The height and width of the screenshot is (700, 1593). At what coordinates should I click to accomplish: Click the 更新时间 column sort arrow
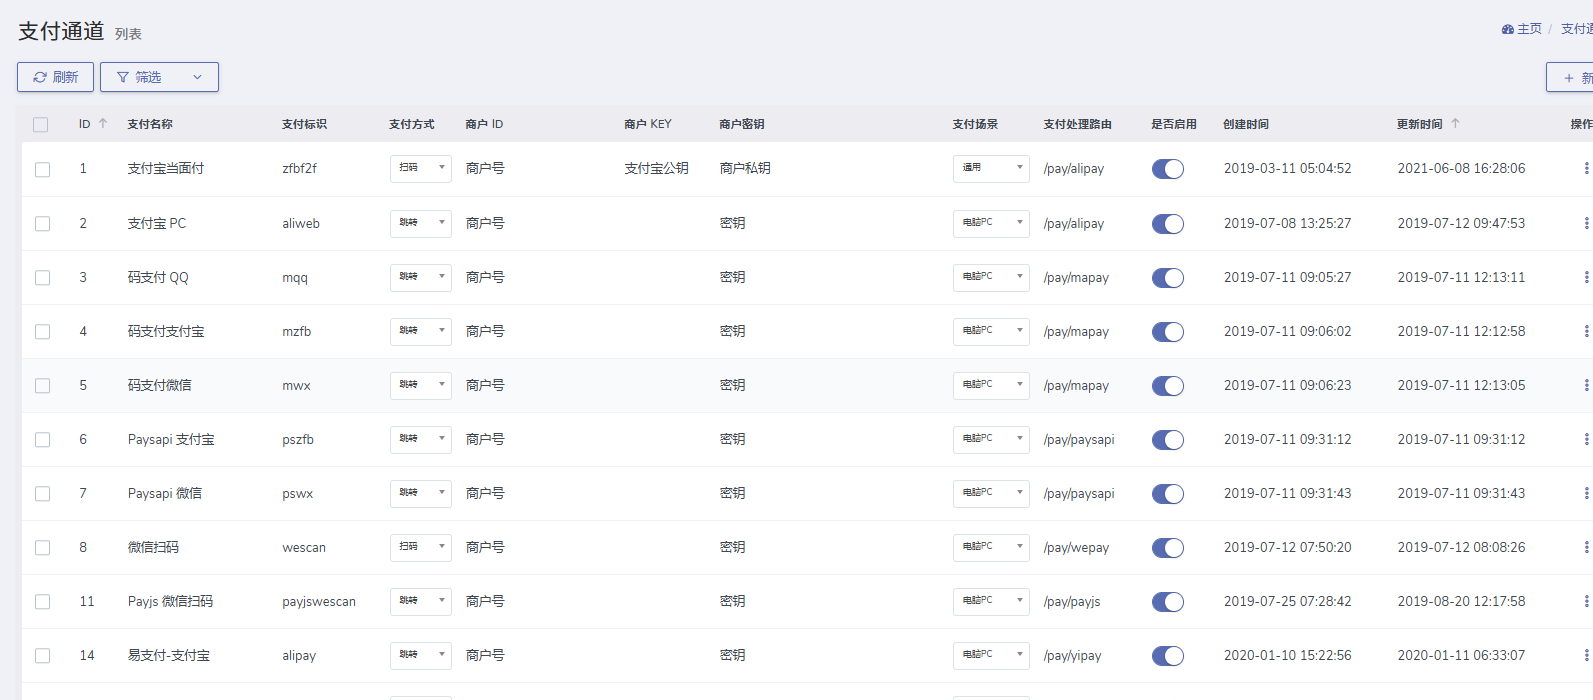(1455, 124)
